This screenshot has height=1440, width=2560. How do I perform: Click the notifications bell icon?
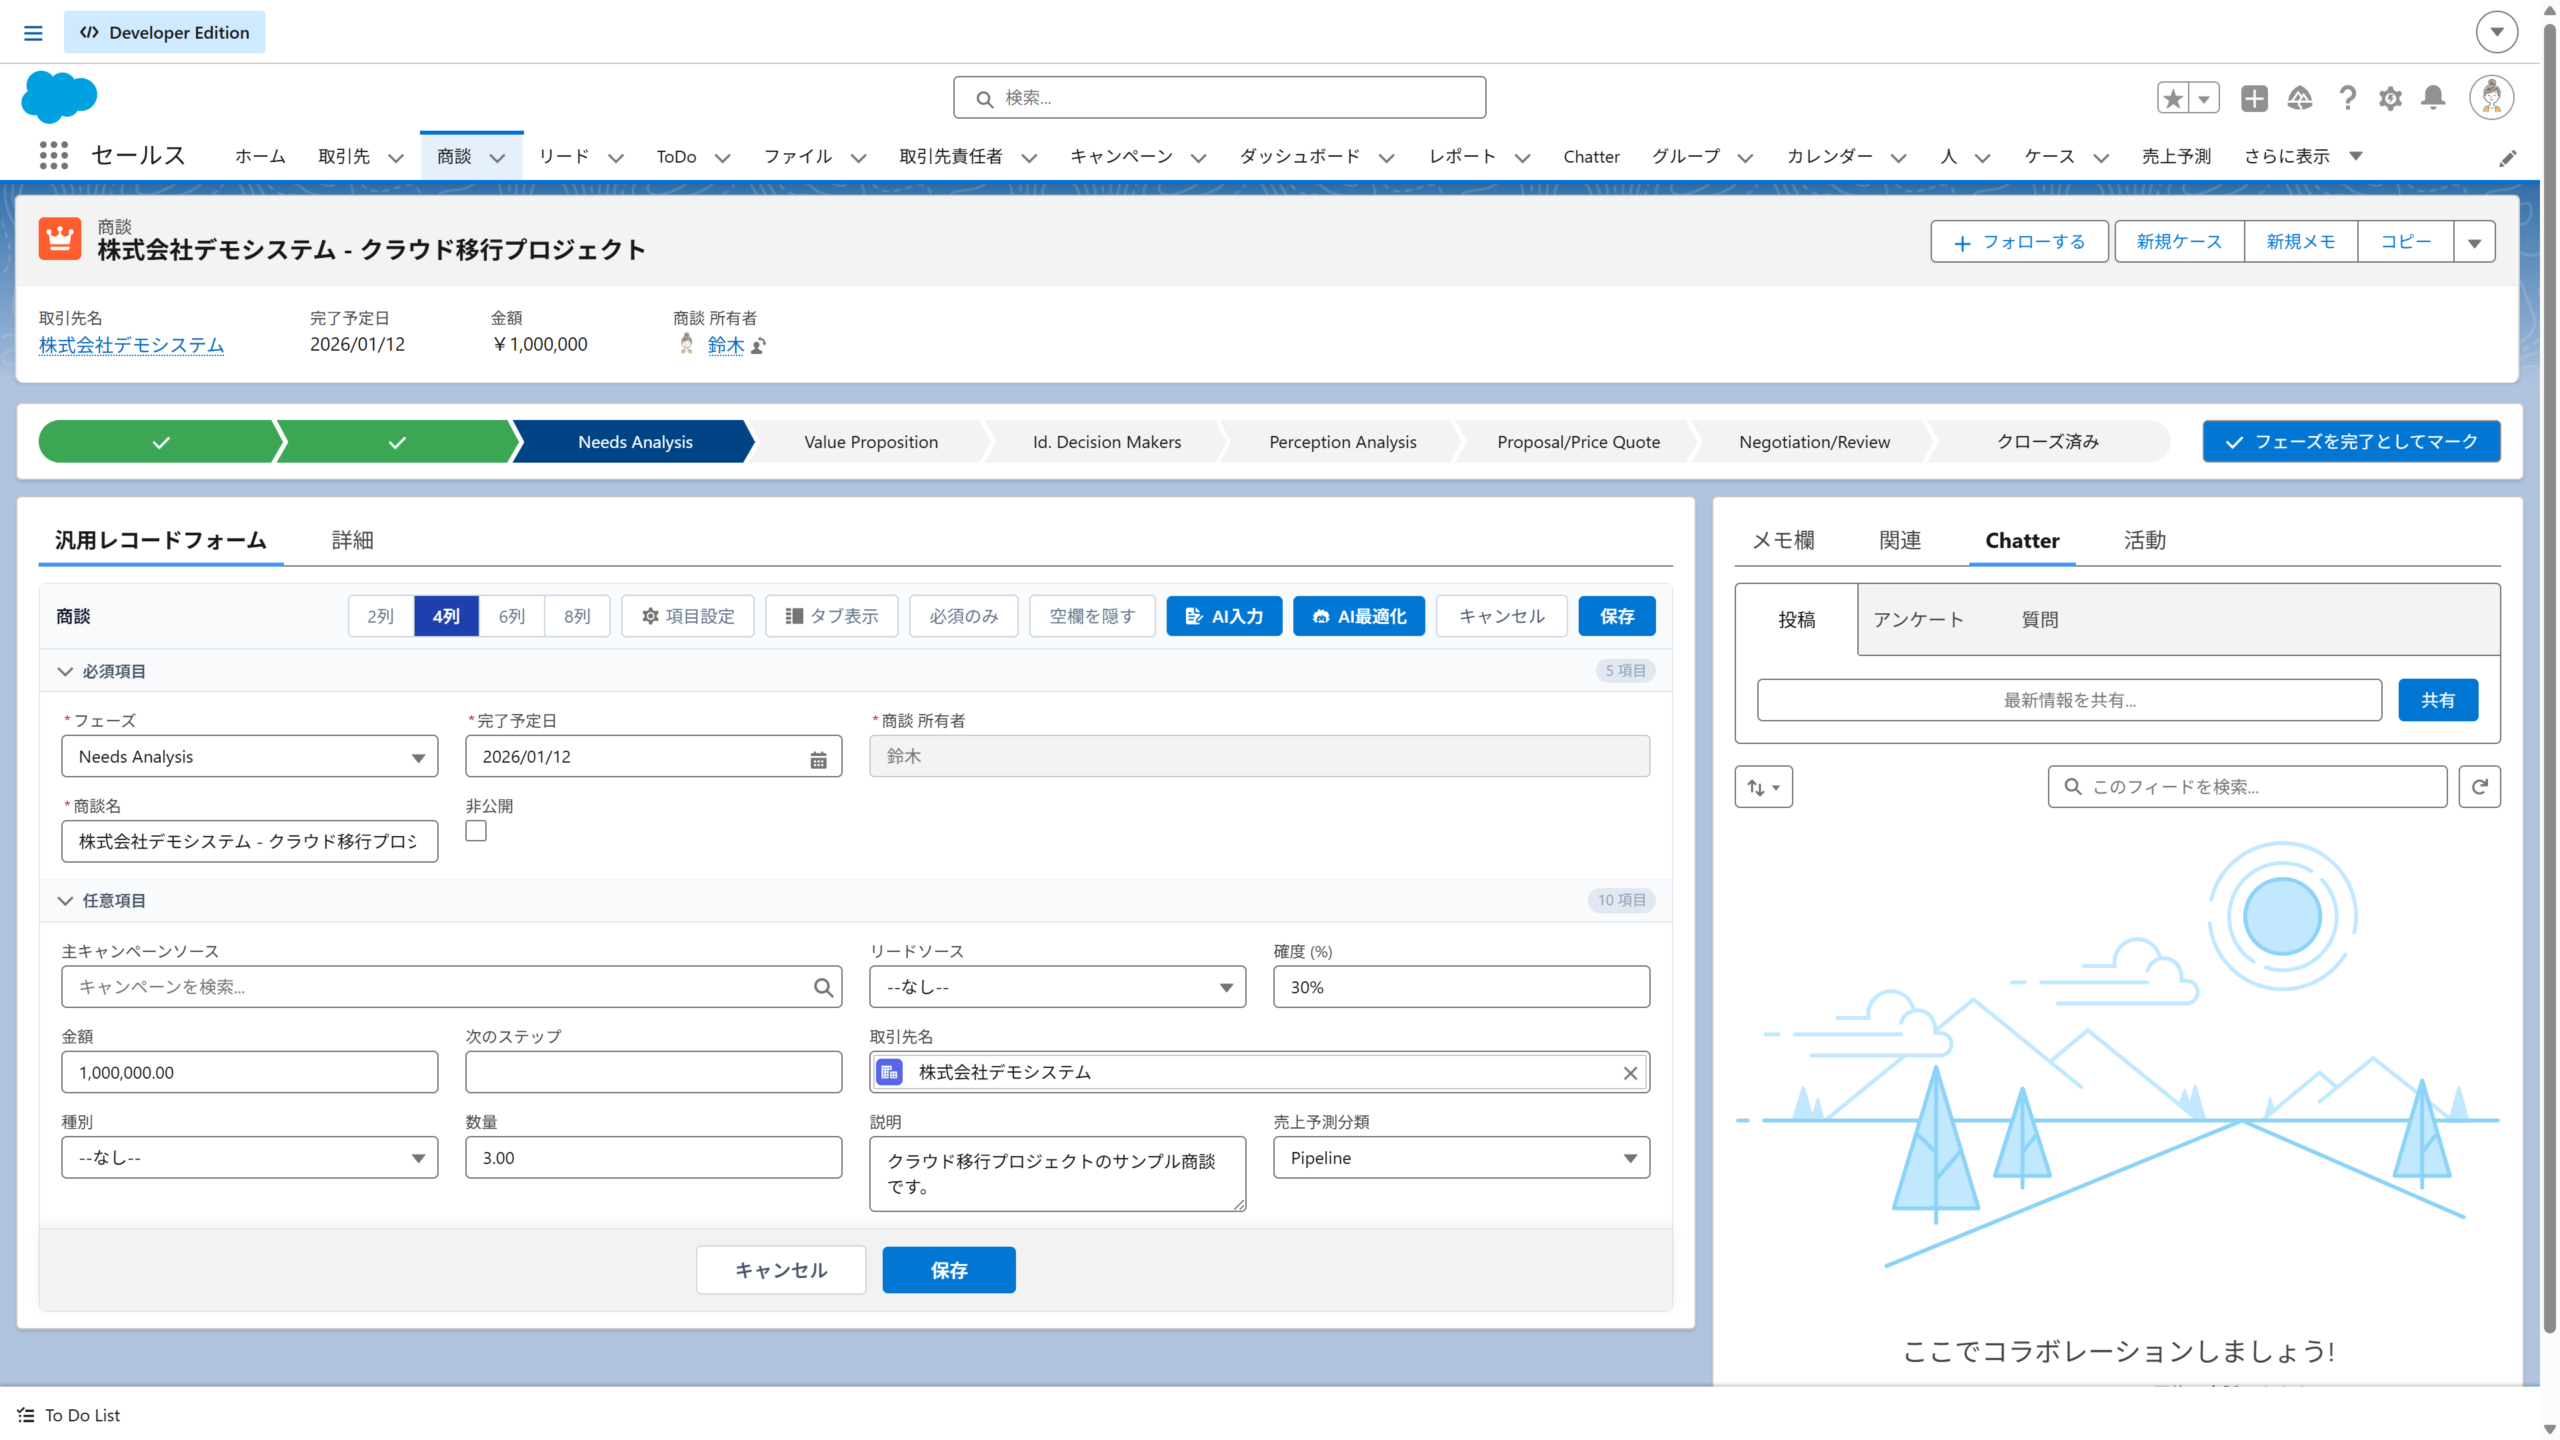2433,98
